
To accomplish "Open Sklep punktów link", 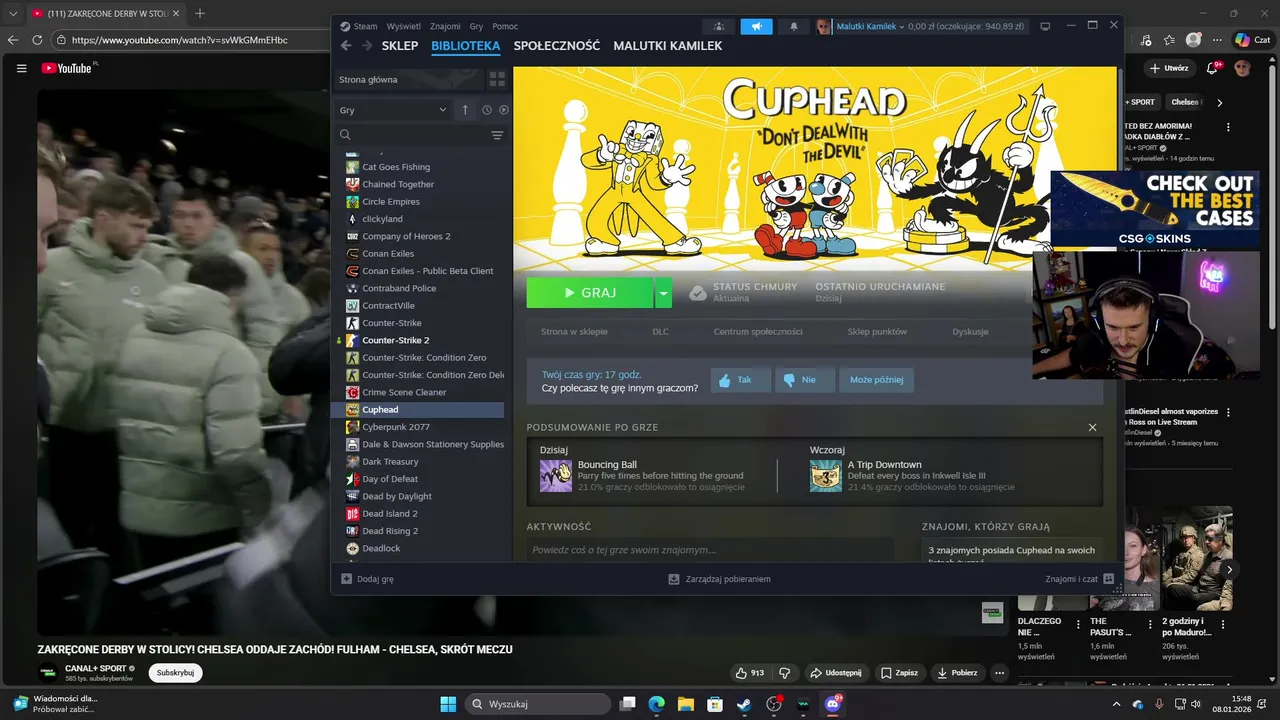I will pyautogui.click(x=877, y=331).
